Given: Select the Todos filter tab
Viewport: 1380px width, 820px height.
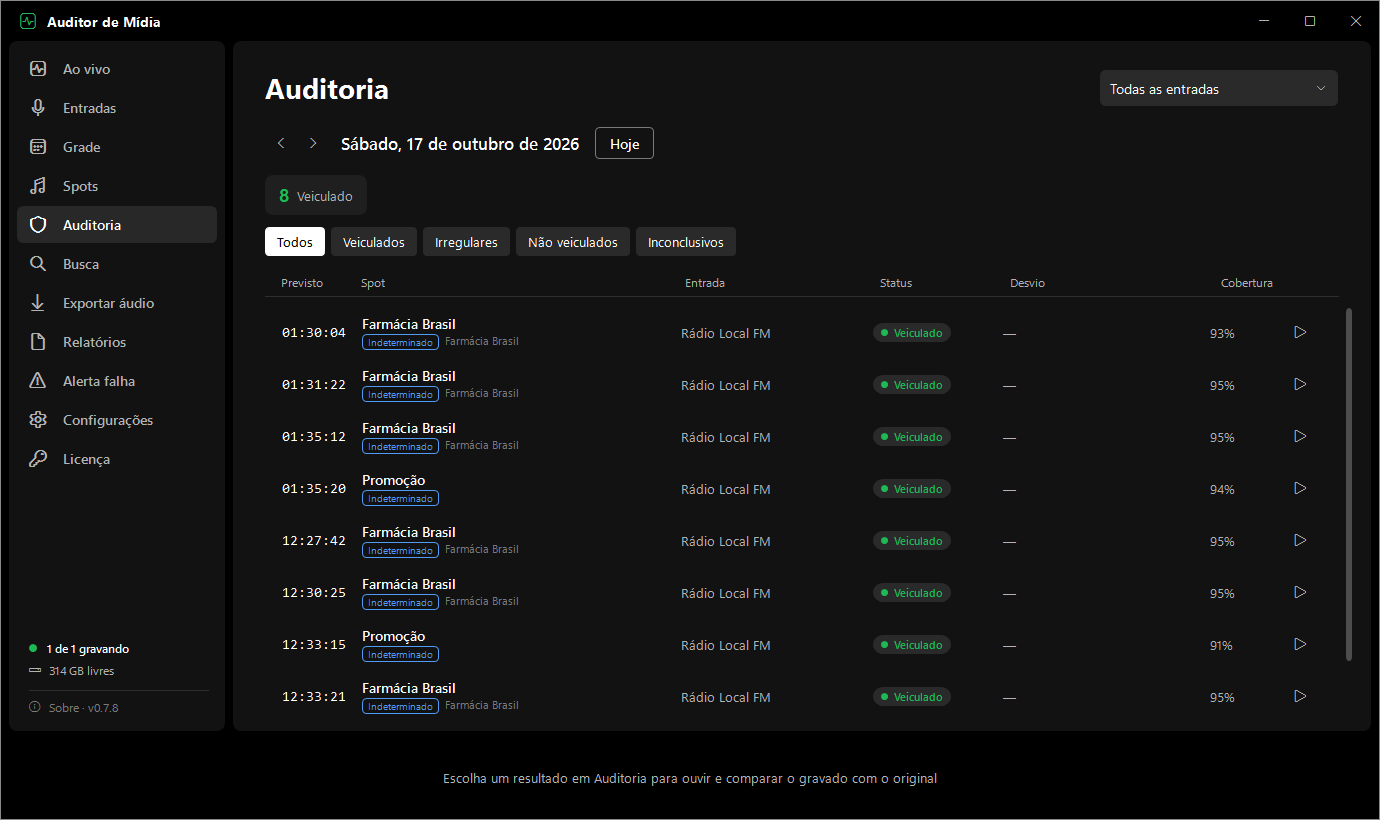Looking at the screenshot, I should click(295, 242).
